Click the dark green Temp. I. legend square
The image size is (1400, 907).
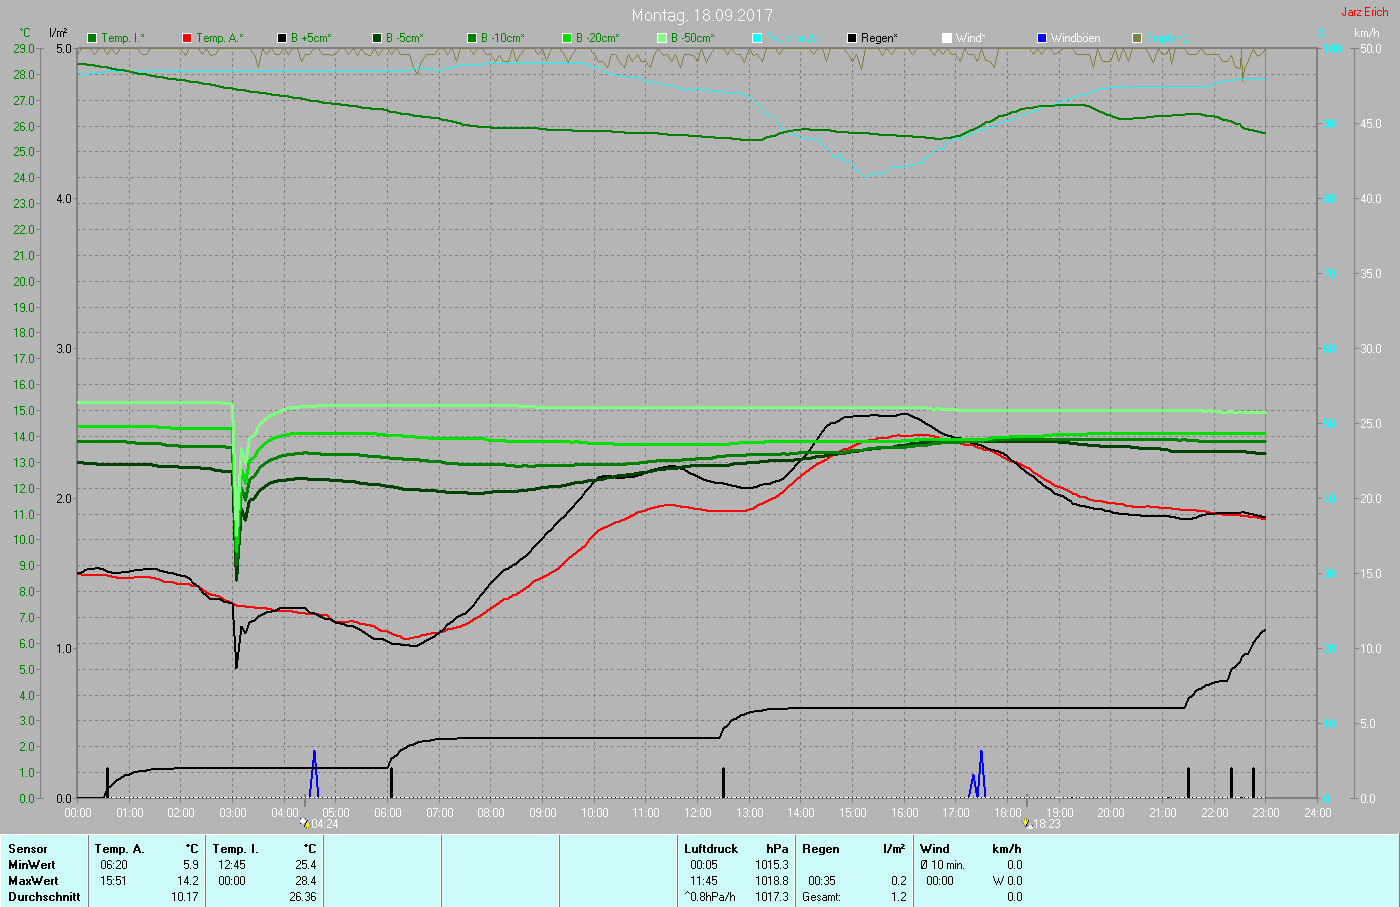point(92,38)
